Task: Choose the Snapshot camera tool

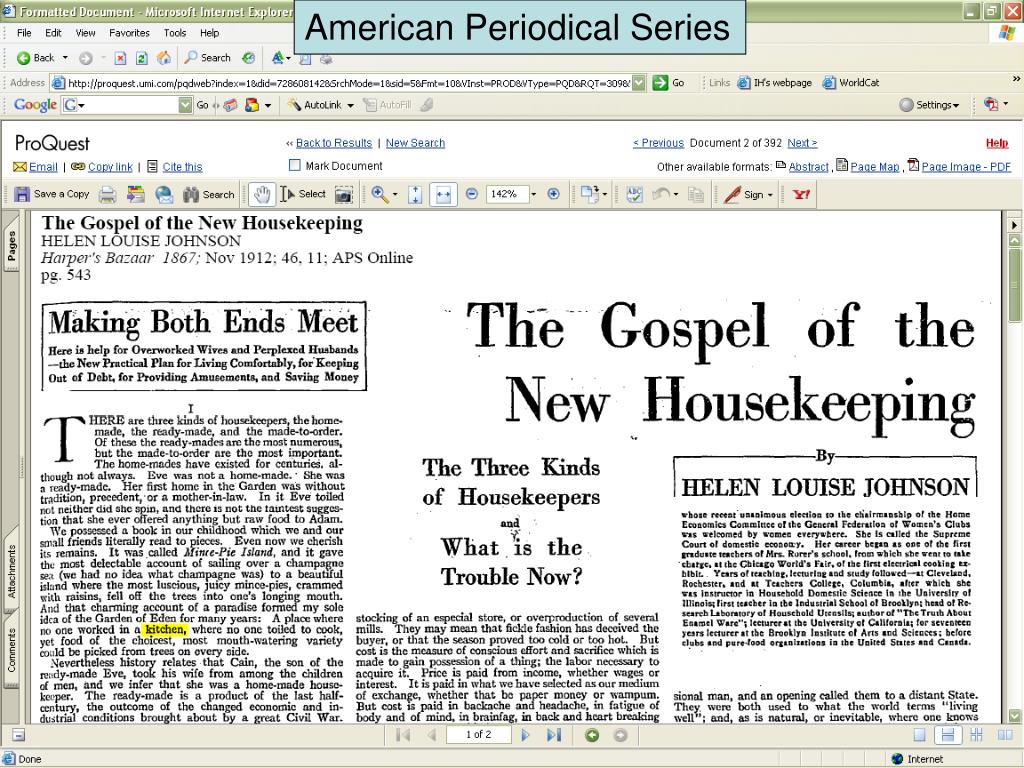Action: 344,194
